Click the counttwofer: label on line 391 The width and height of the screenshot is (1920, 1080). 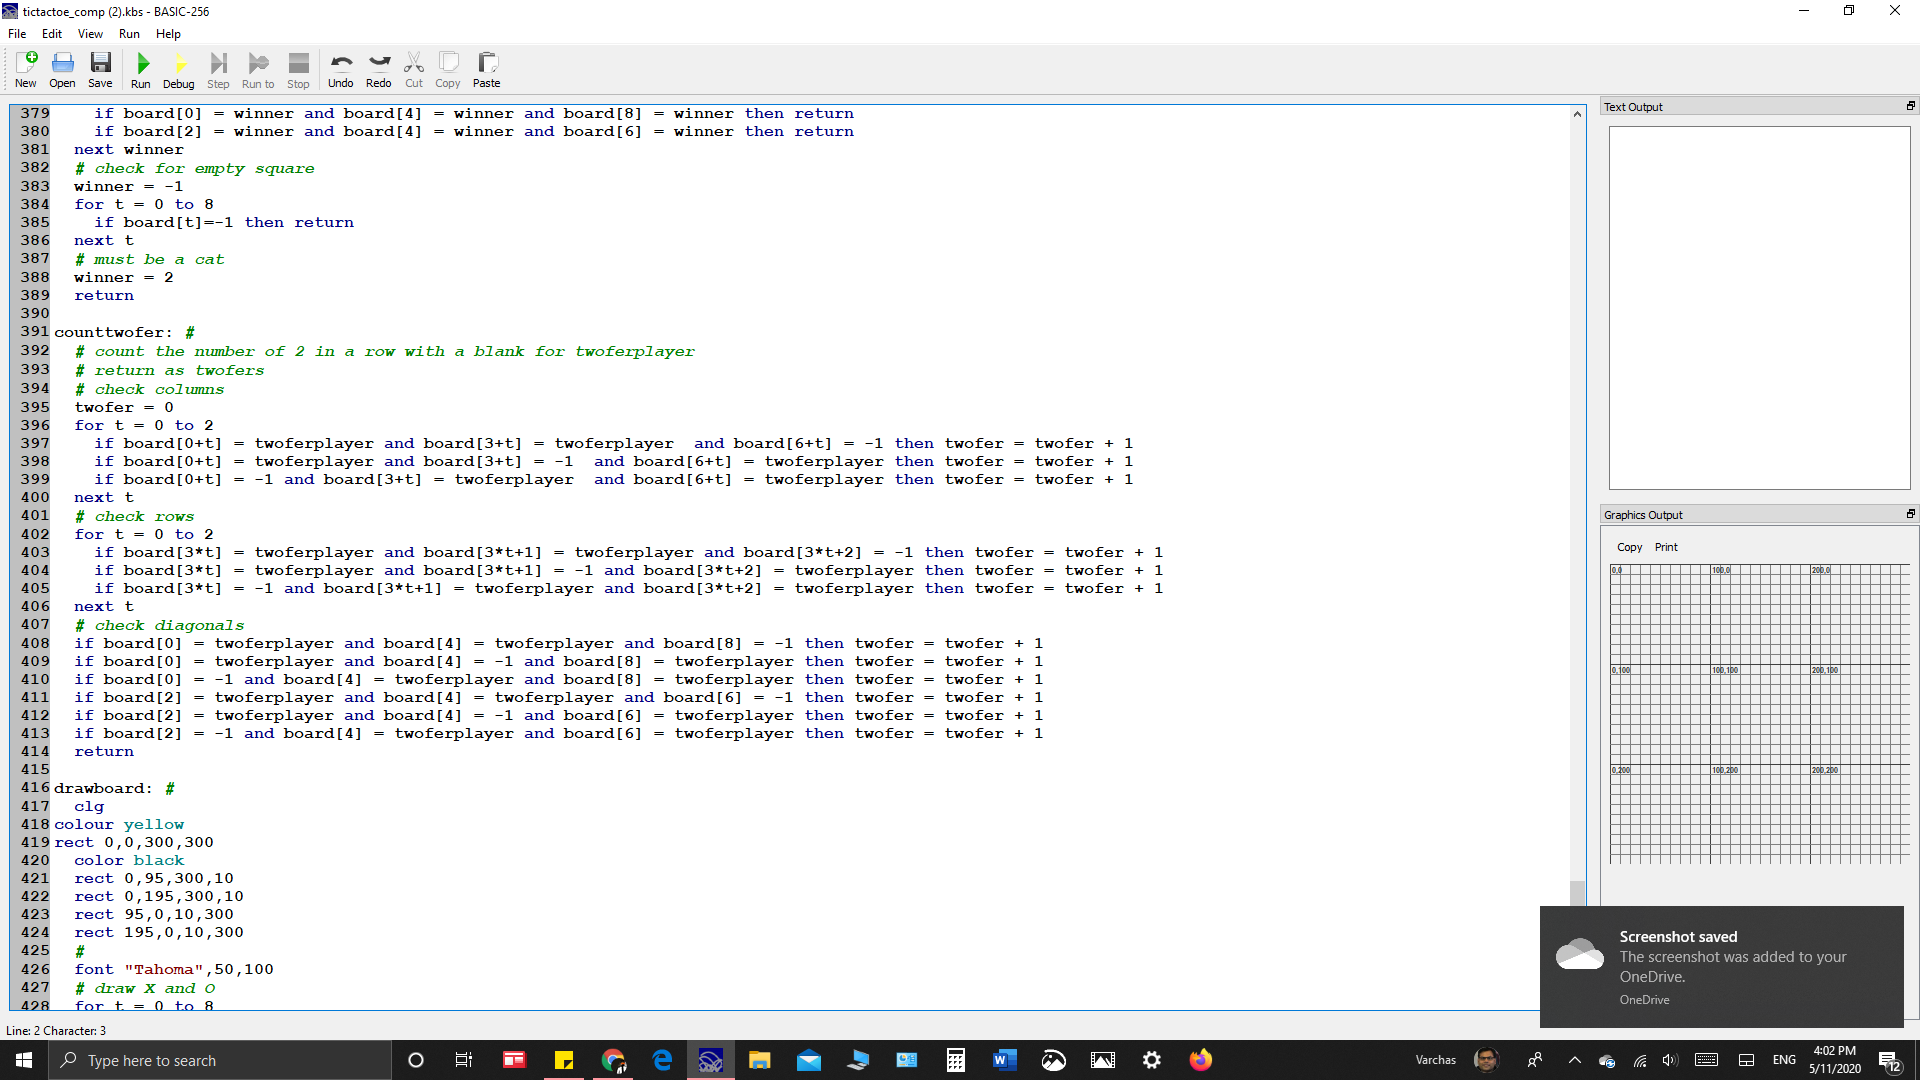(113, 332)
